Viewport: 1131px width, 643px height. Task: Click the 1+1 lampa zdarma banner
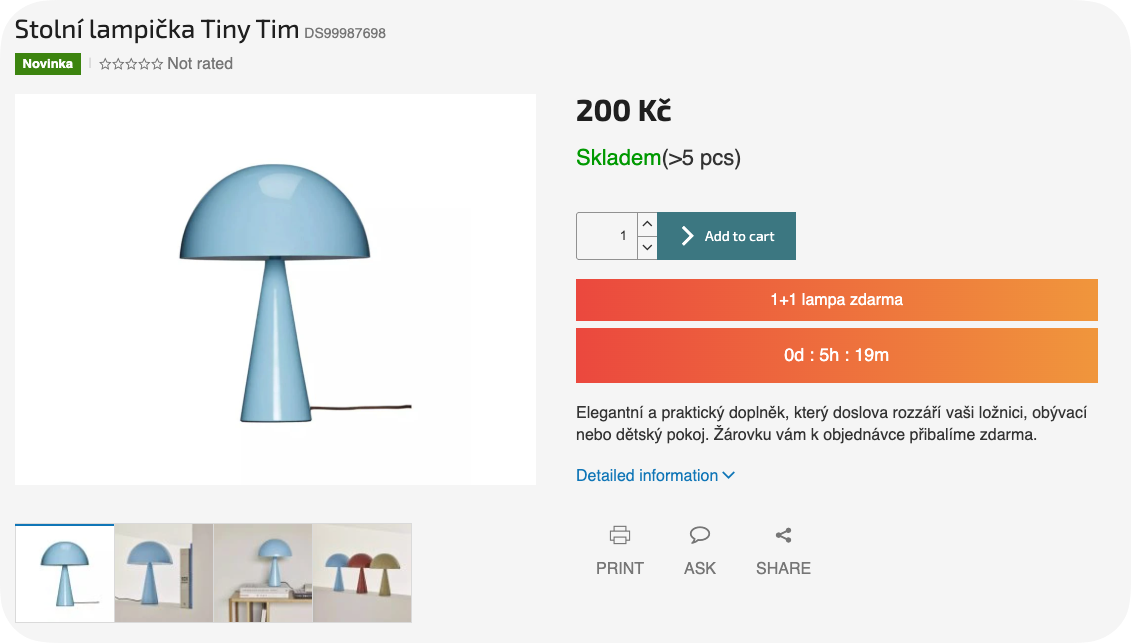coord(836,300)
